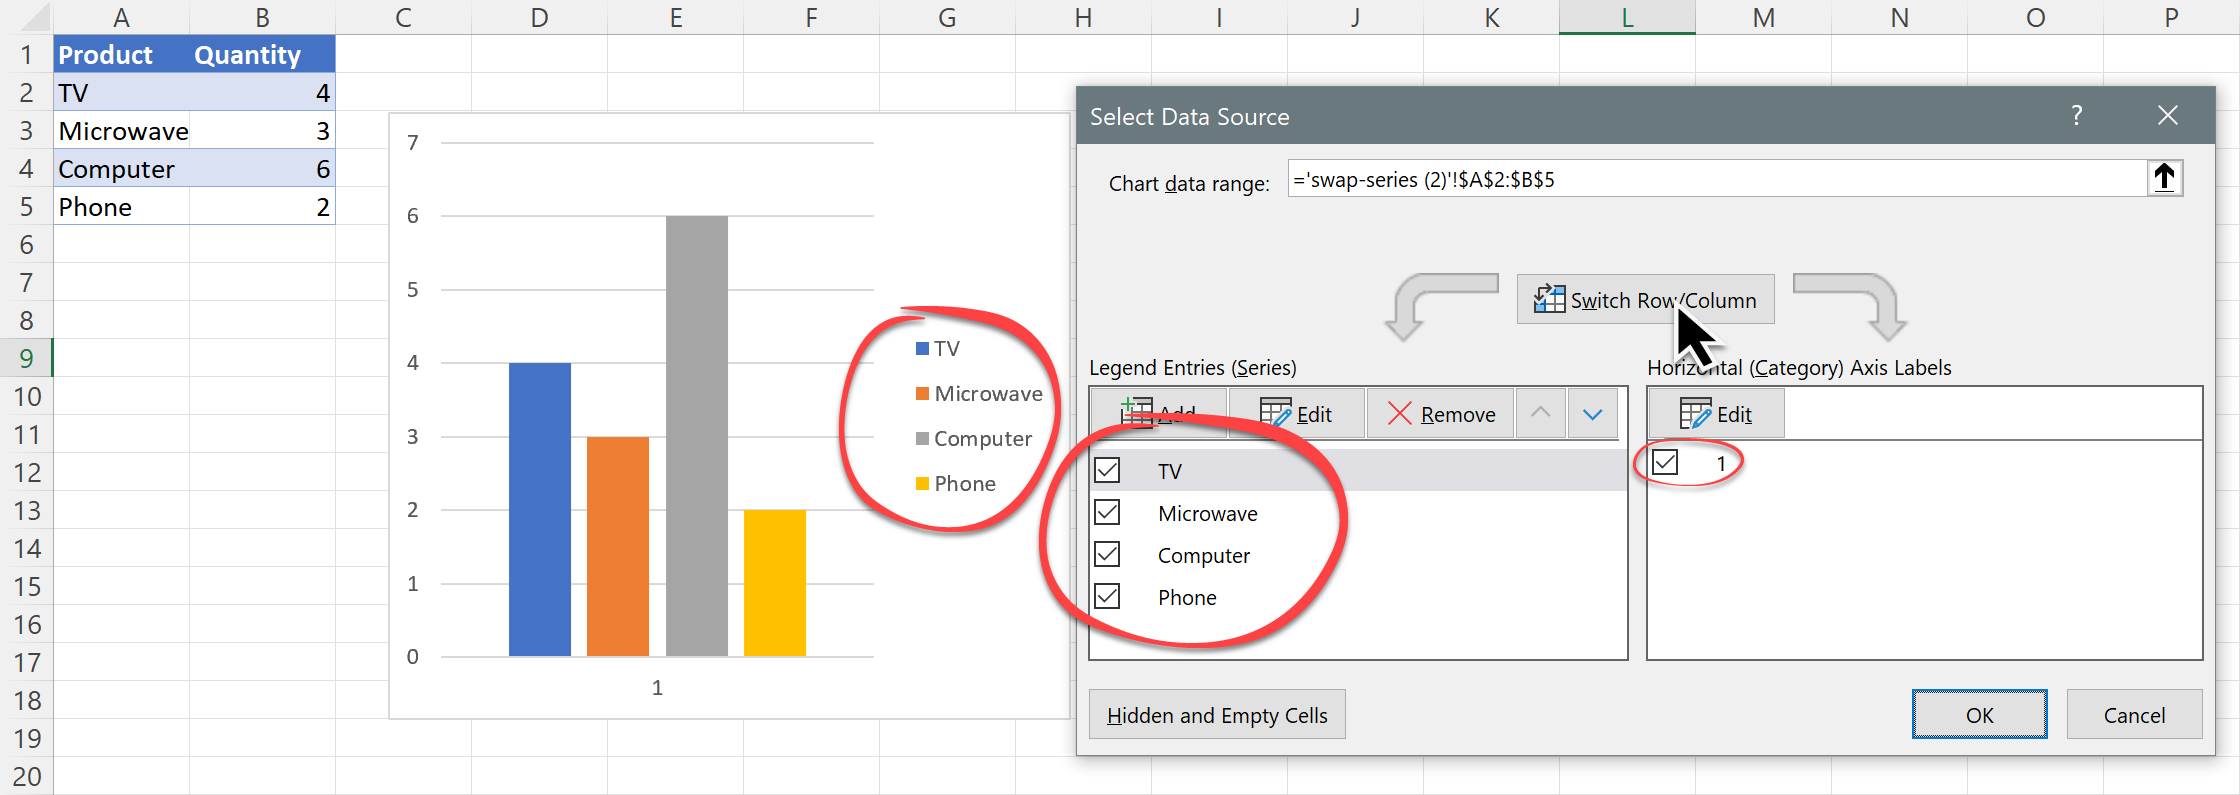
Task: Select the Microwave series row in list
Action: point(1358,512)
